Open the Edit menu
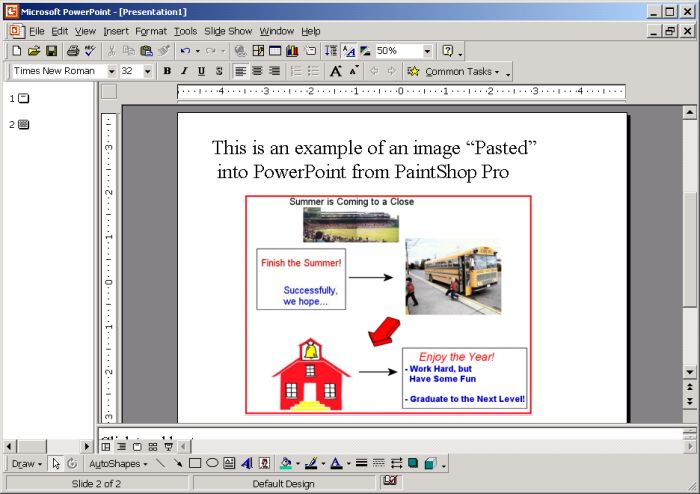Image resolution: width=700 pixels, height=494 pixels. point(59,31)
